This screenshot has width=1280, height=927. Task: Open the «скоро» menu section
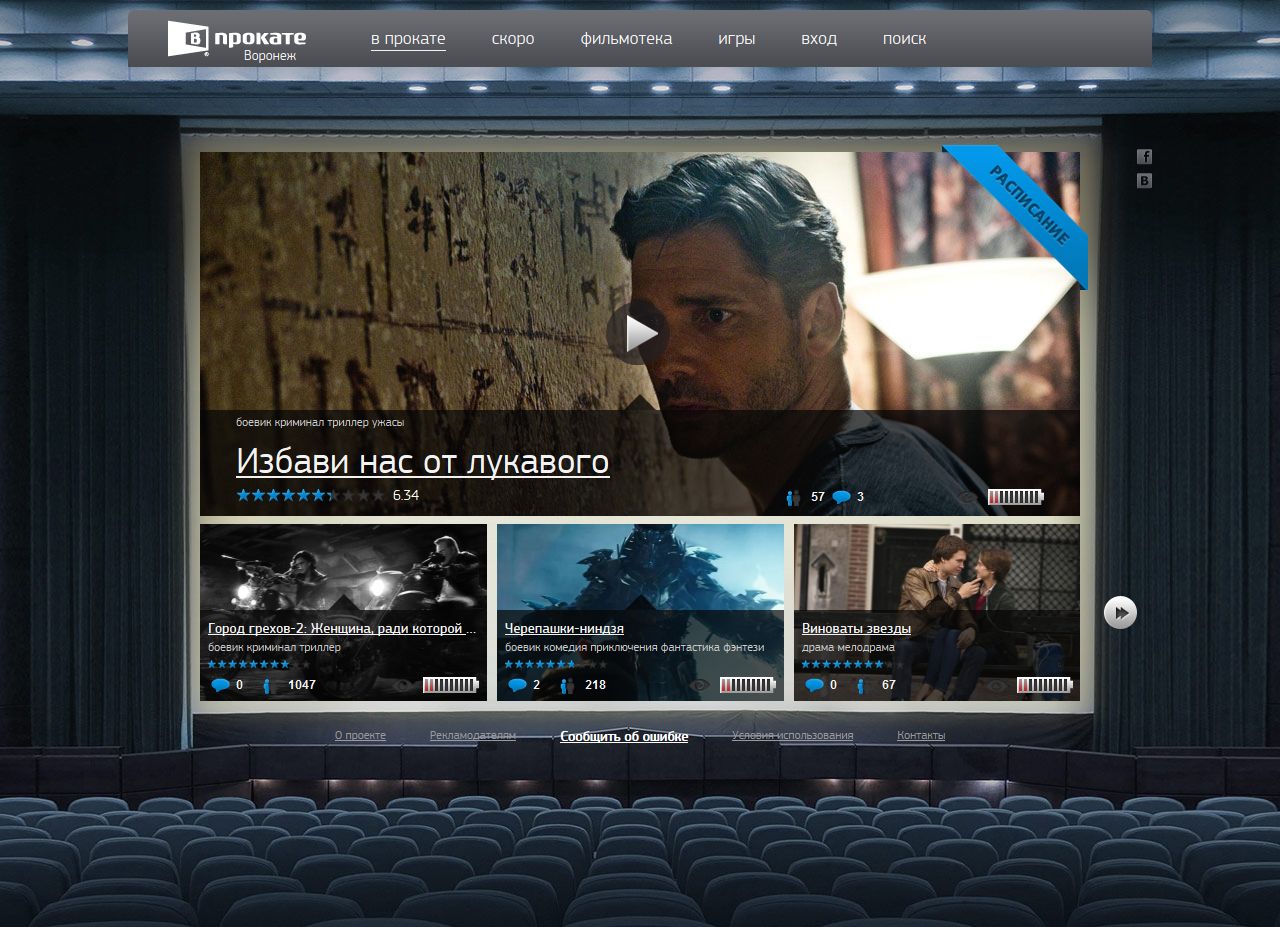click(513, 39)
